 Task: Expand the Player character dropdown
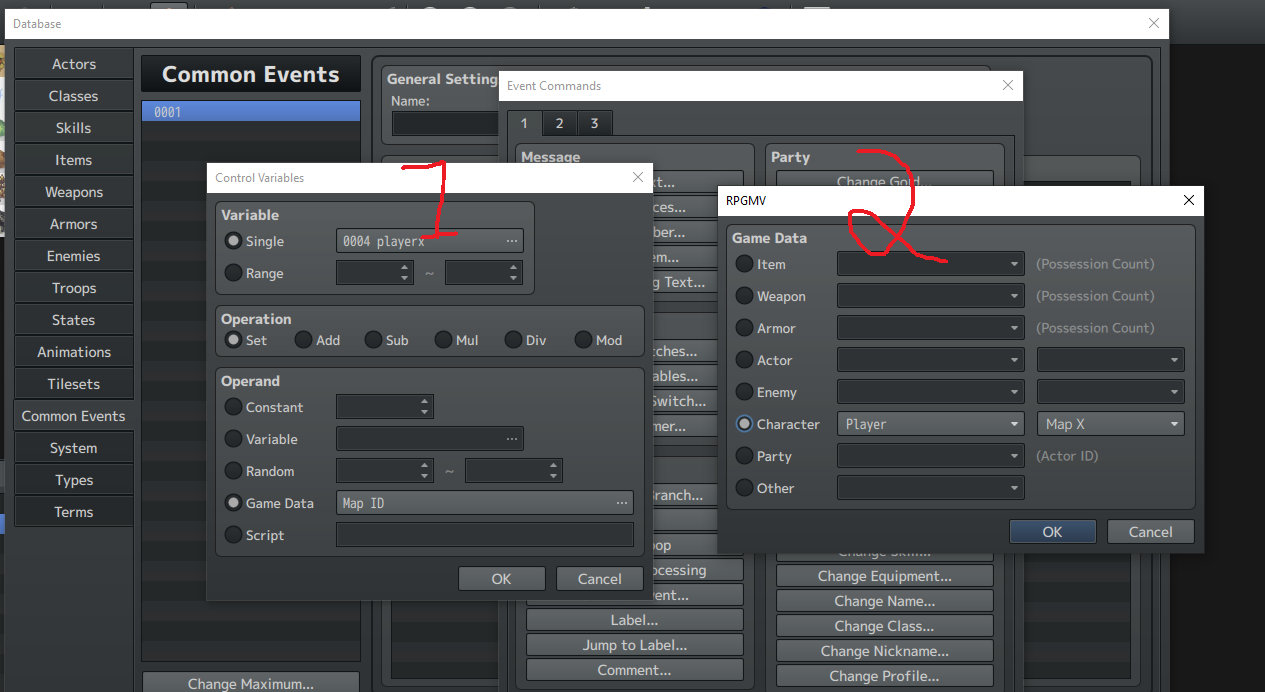tap(930, 424)
